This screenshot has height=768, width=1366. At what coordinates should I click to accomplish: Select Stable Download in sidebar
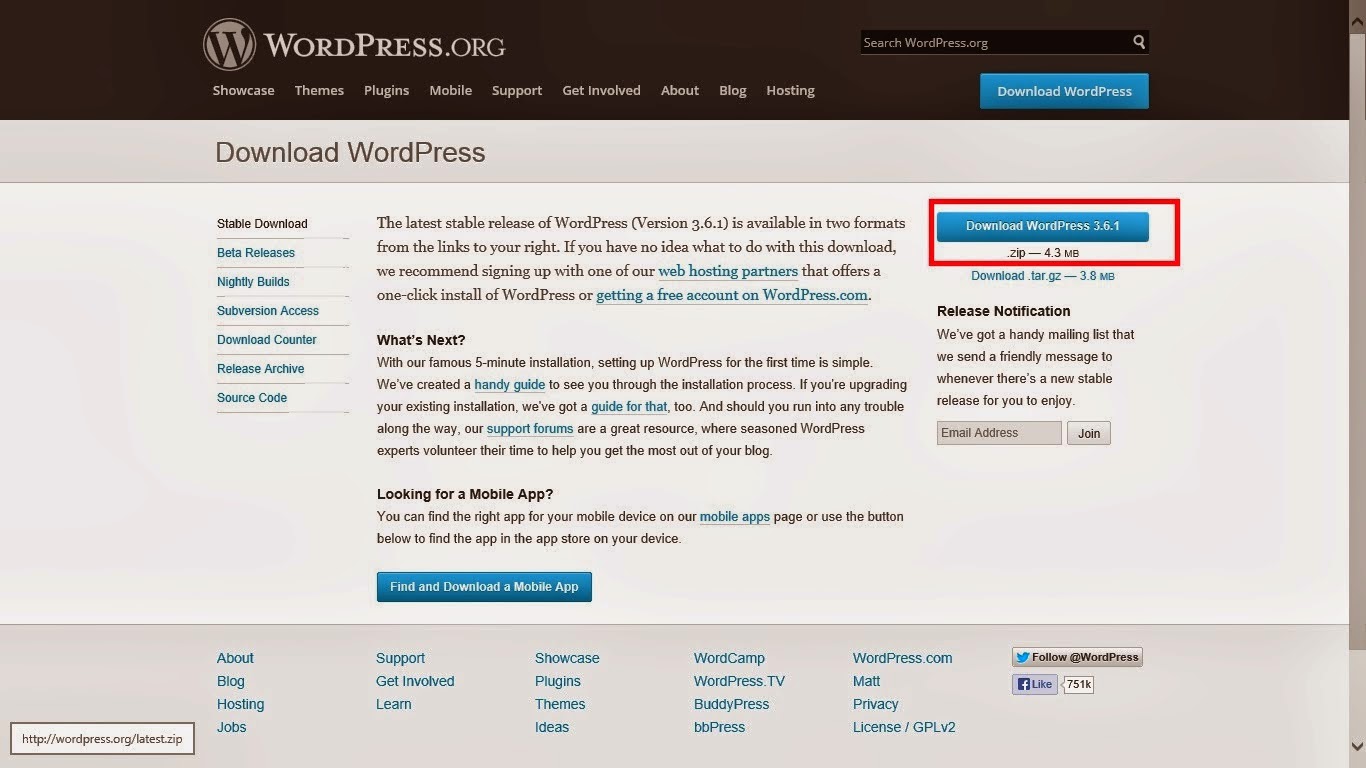click(x=262, y=224)
